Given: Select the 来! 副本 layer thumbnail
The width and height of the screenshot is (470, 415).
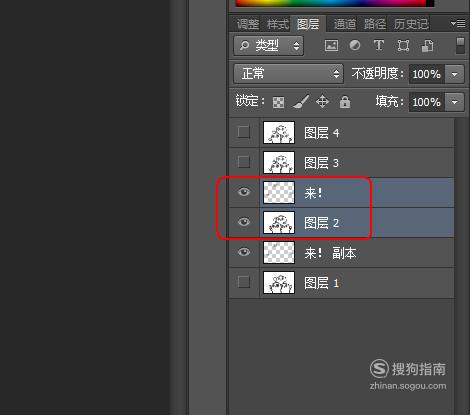Looking at the screenshot, I should [x=279, y=252].
